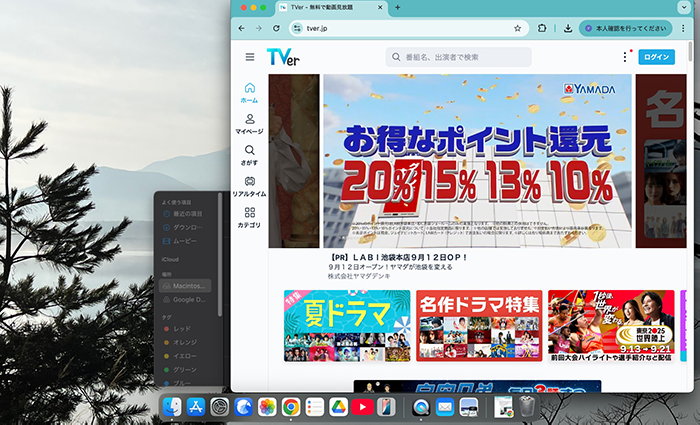
Task: Open the 名作ドラマ特集 card
Action: click(x=479, y=326)
